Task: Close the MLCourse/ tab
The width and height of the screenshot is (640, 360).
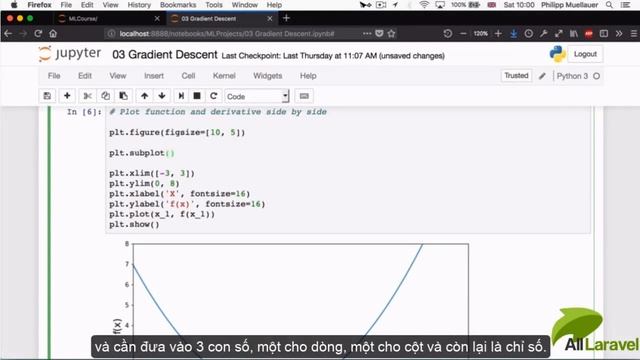Action: [x=157, y=19]
